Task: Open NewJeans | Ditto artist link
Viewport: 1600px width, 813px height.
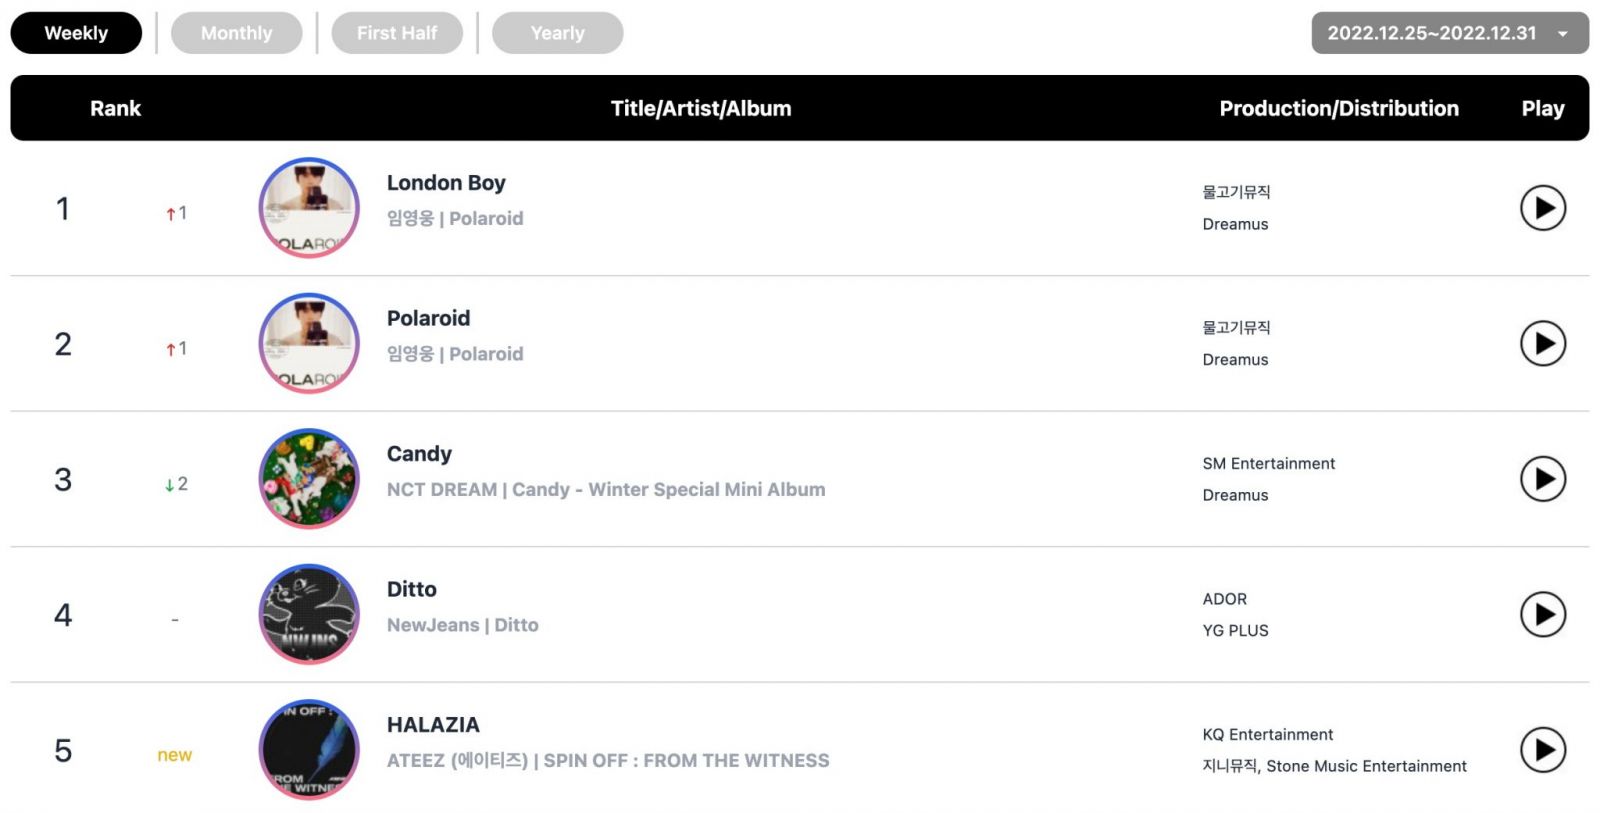Action: click(x=463, y=625)
